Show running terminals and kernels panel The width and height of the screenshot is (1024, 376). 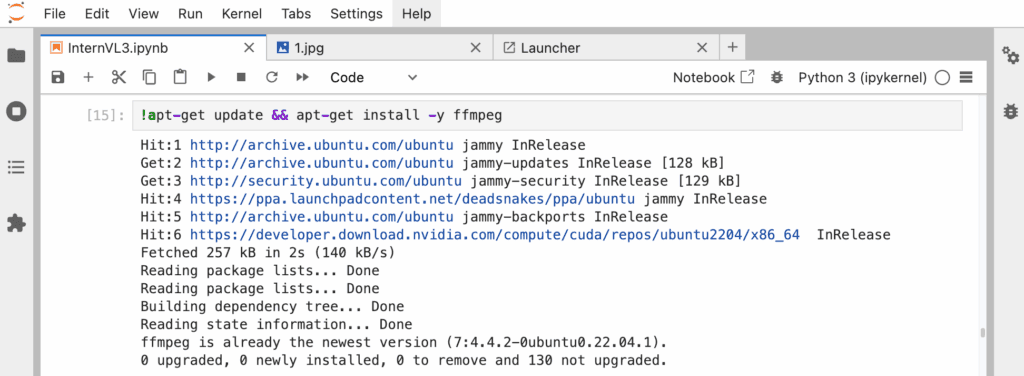(16, 112)
